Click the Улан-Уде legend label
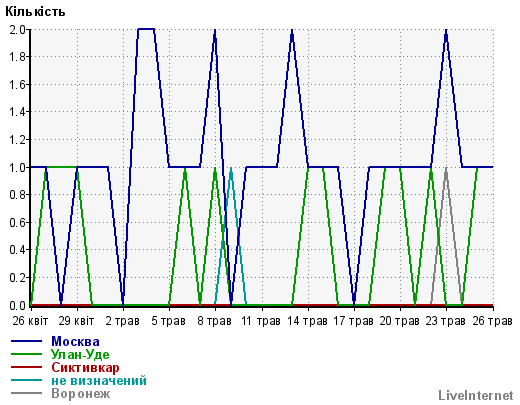This screenshot has width=520, height=405. click(80, 354)
